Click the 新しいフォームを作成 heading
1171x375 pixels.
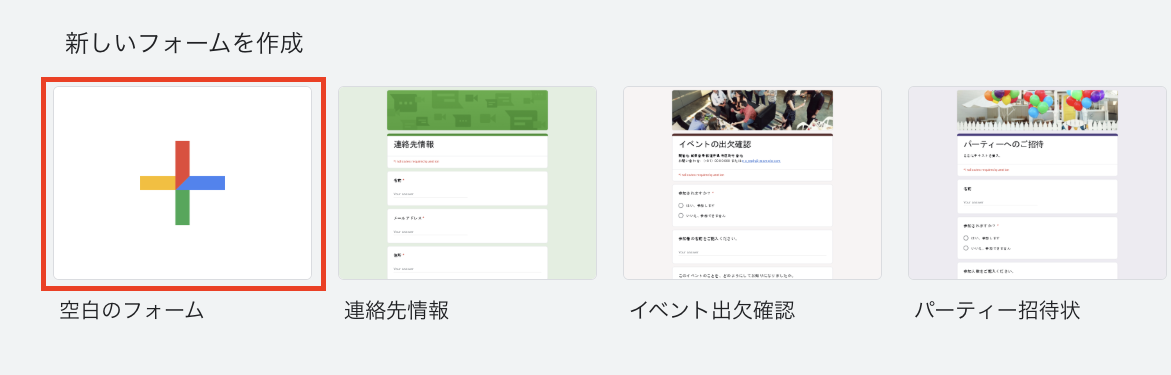184,43
